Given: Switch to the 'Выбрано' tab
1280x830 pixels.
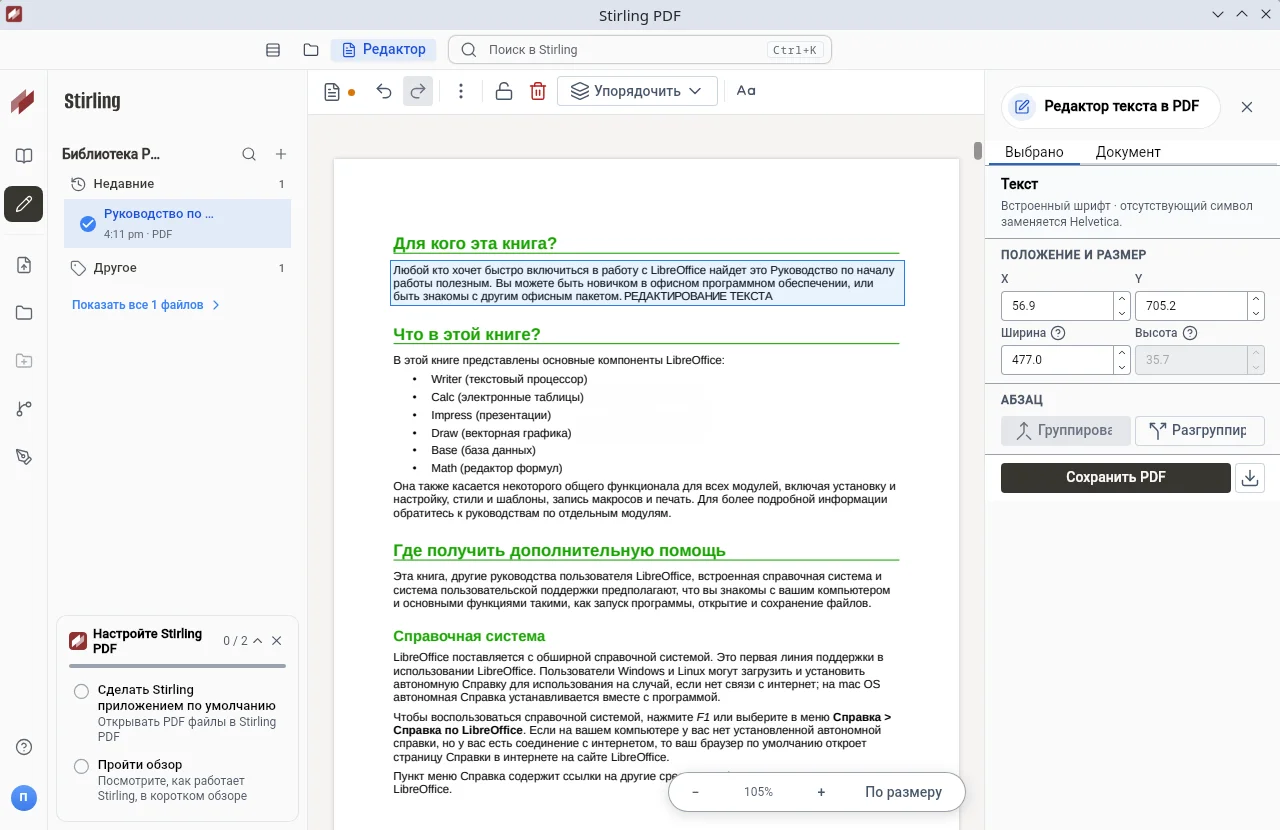Looking at the screenshot, I should coord(1034,152).
